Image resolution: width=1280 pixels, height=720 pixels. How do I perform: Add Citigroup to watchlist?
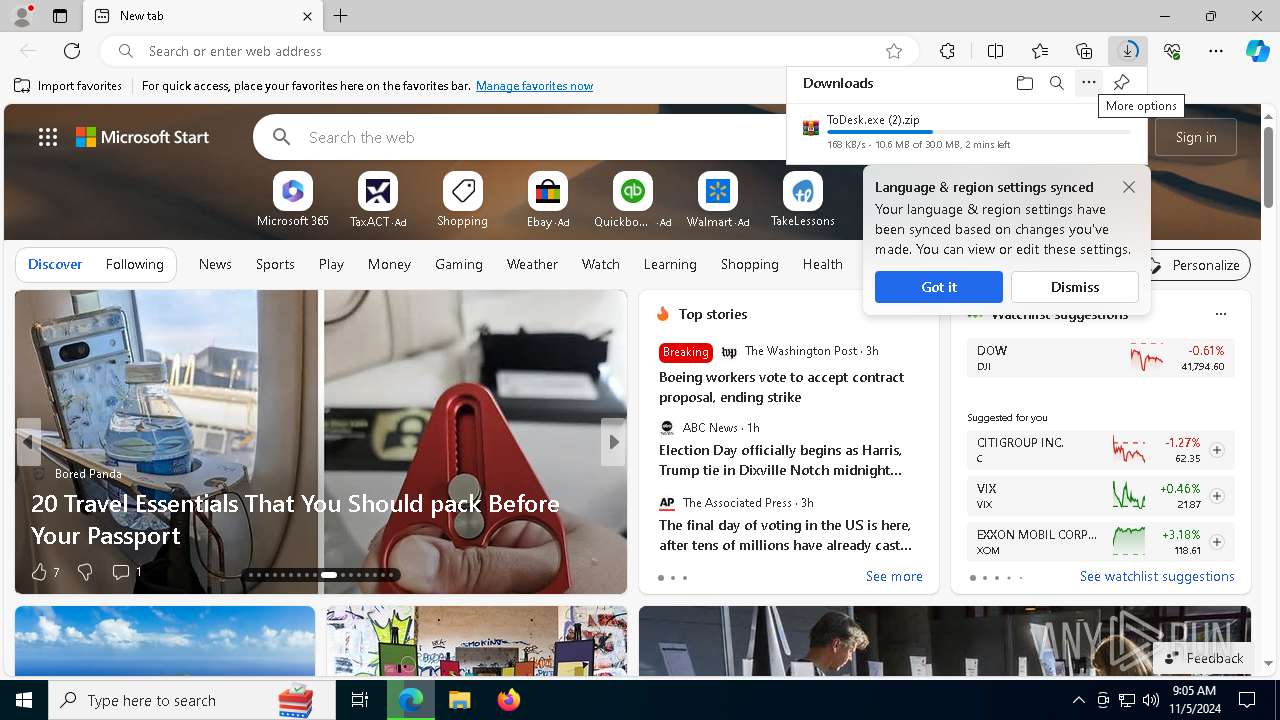pyautogui.click(x=1217, y=450)
